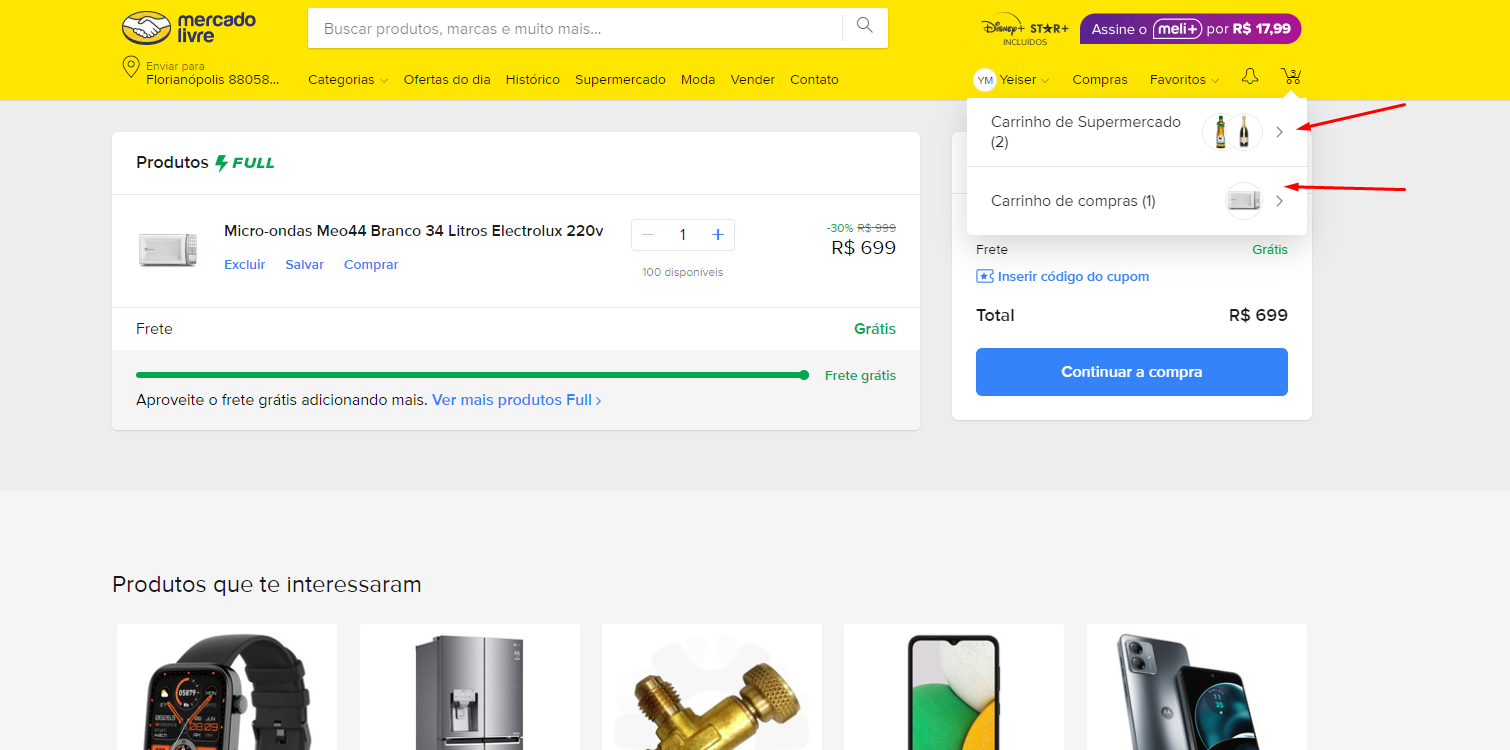Focus the product search box
The image size is (1510, 750).
tap(576, 28)
